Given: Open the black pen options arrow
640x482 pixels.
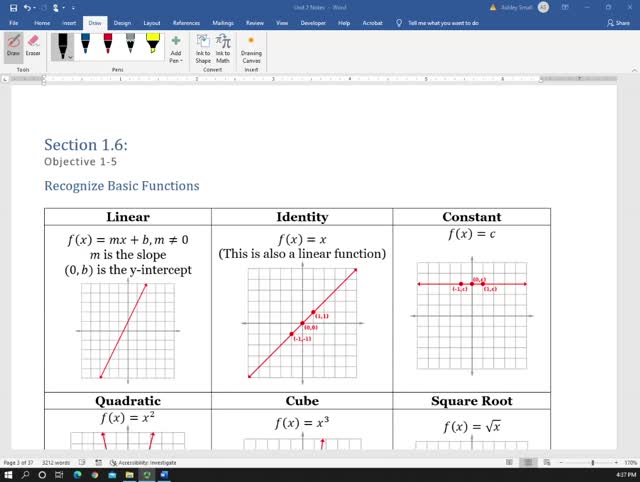Looking at the screenshot, I should tap(71, 57).
